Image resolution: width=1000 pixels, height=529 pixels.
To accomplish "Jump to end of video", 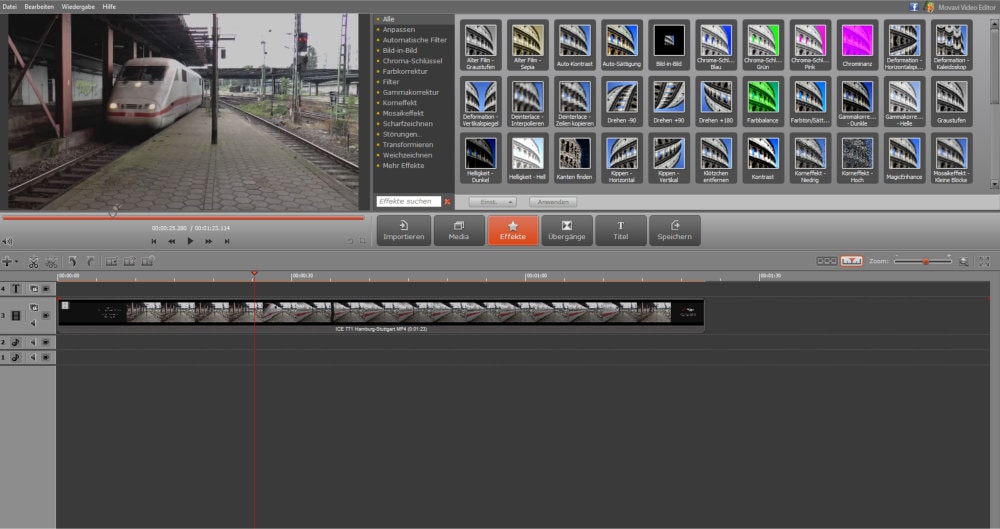I will [226, 241].
